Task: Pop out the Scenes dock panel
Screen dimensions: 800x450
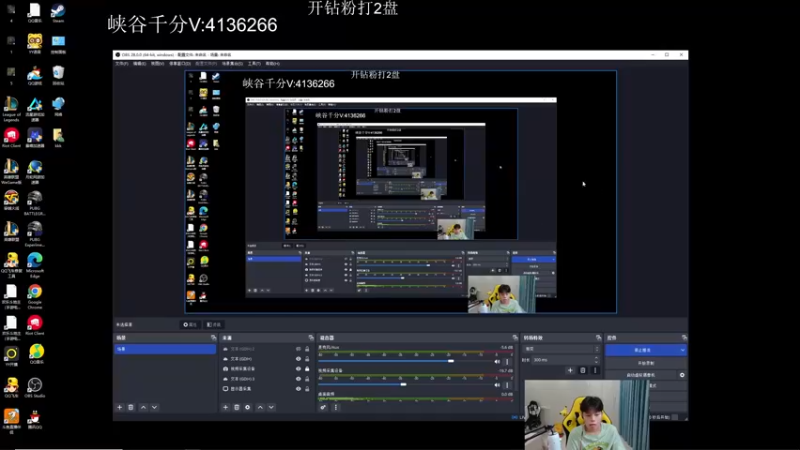Action: coord(213,338)
